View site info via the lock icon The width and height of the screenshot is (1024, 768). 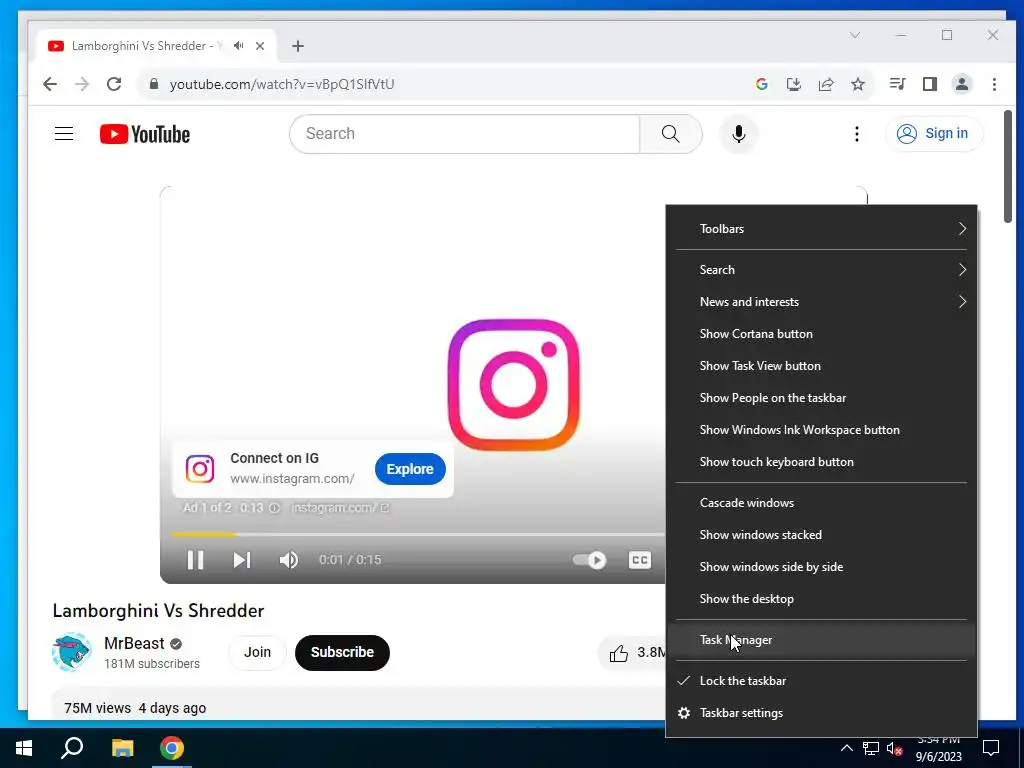154,84
